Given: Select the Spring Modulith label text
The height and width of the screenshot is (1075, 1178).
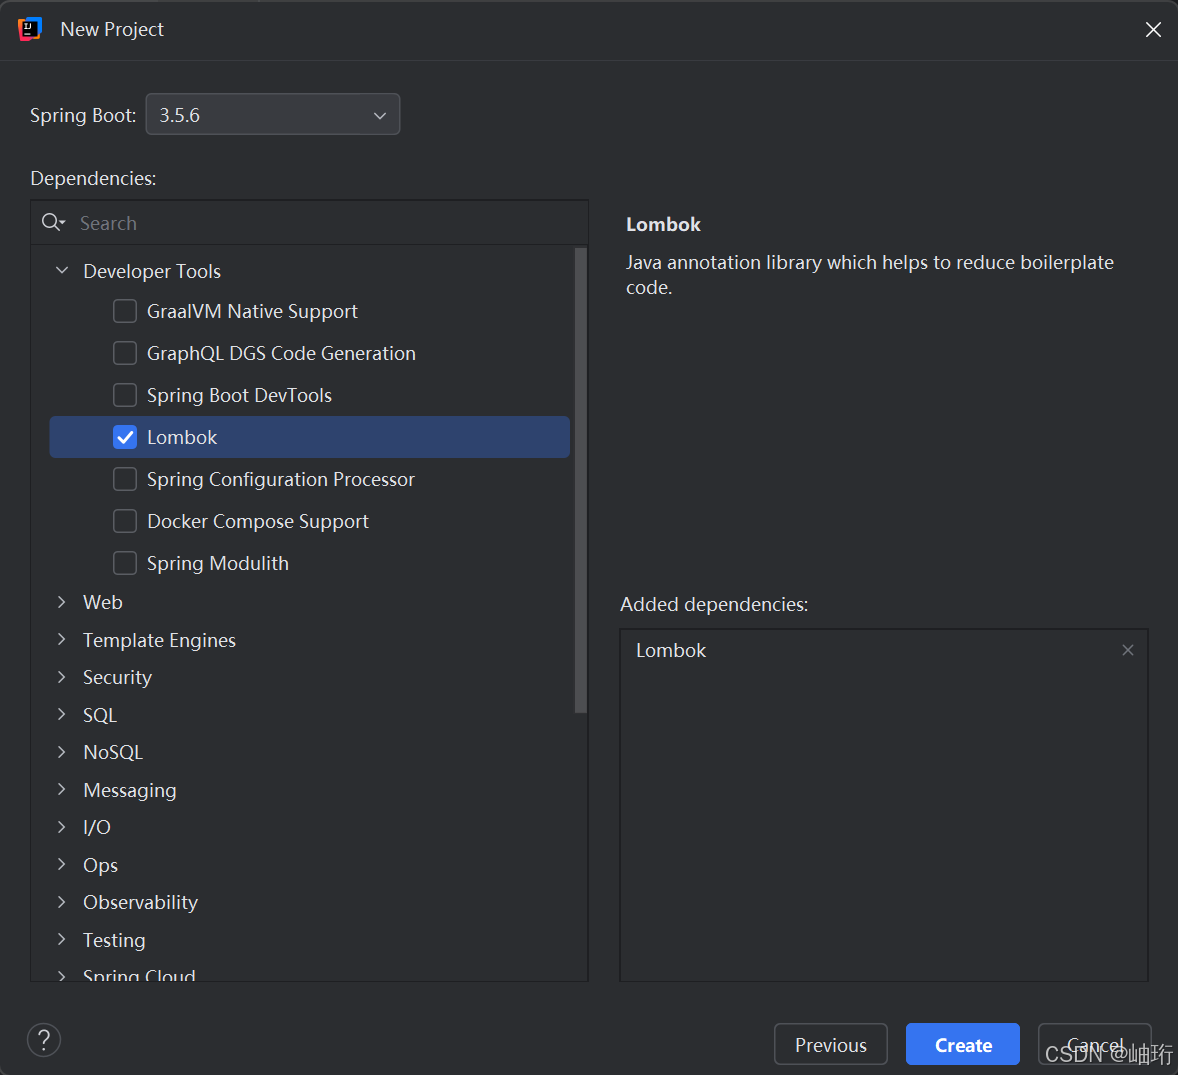Looking at the screenshot, I should tap(218, 563).
